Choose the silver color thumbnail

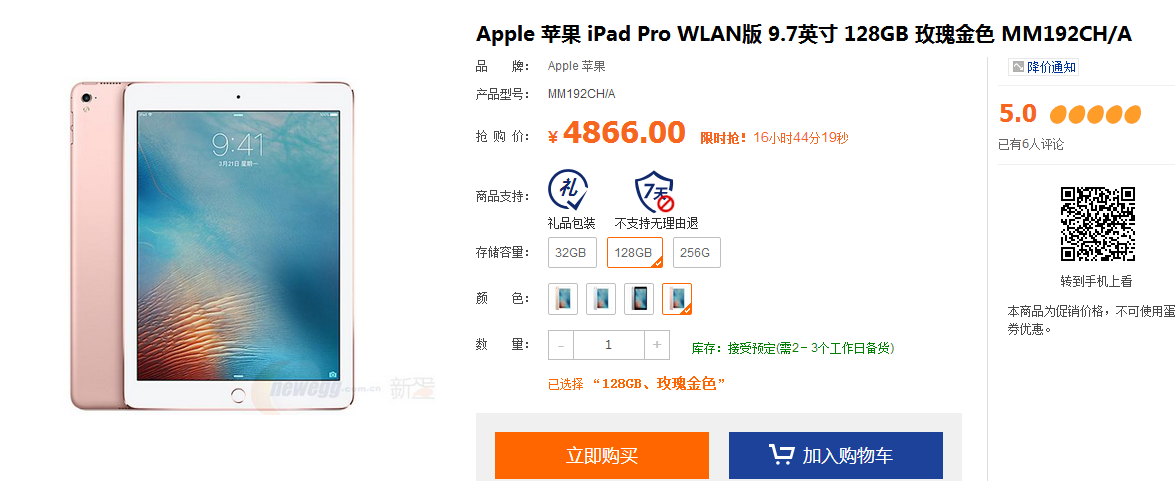601,299
